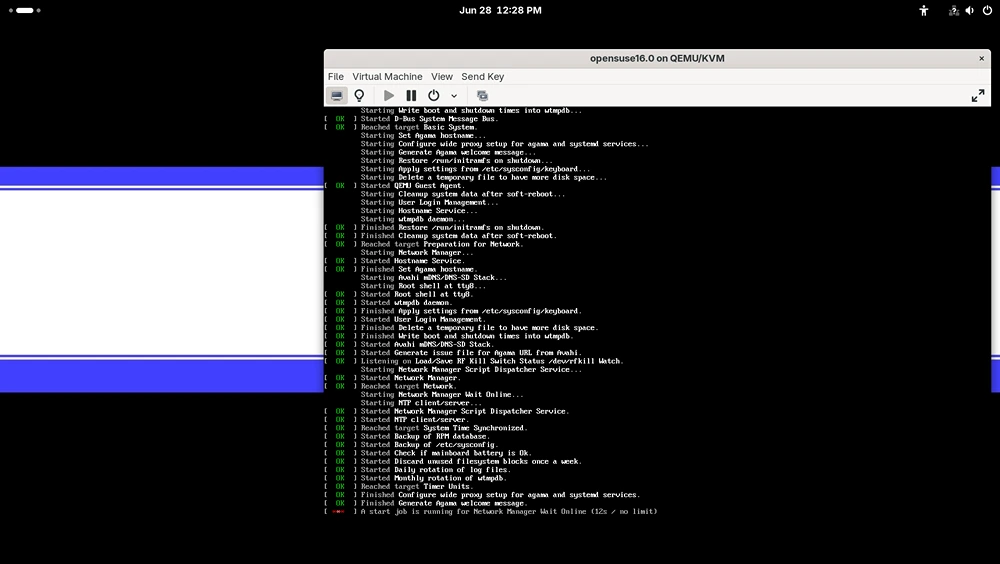
Task: Shut down the virtual machine power icon
Action: pos(434,96)
